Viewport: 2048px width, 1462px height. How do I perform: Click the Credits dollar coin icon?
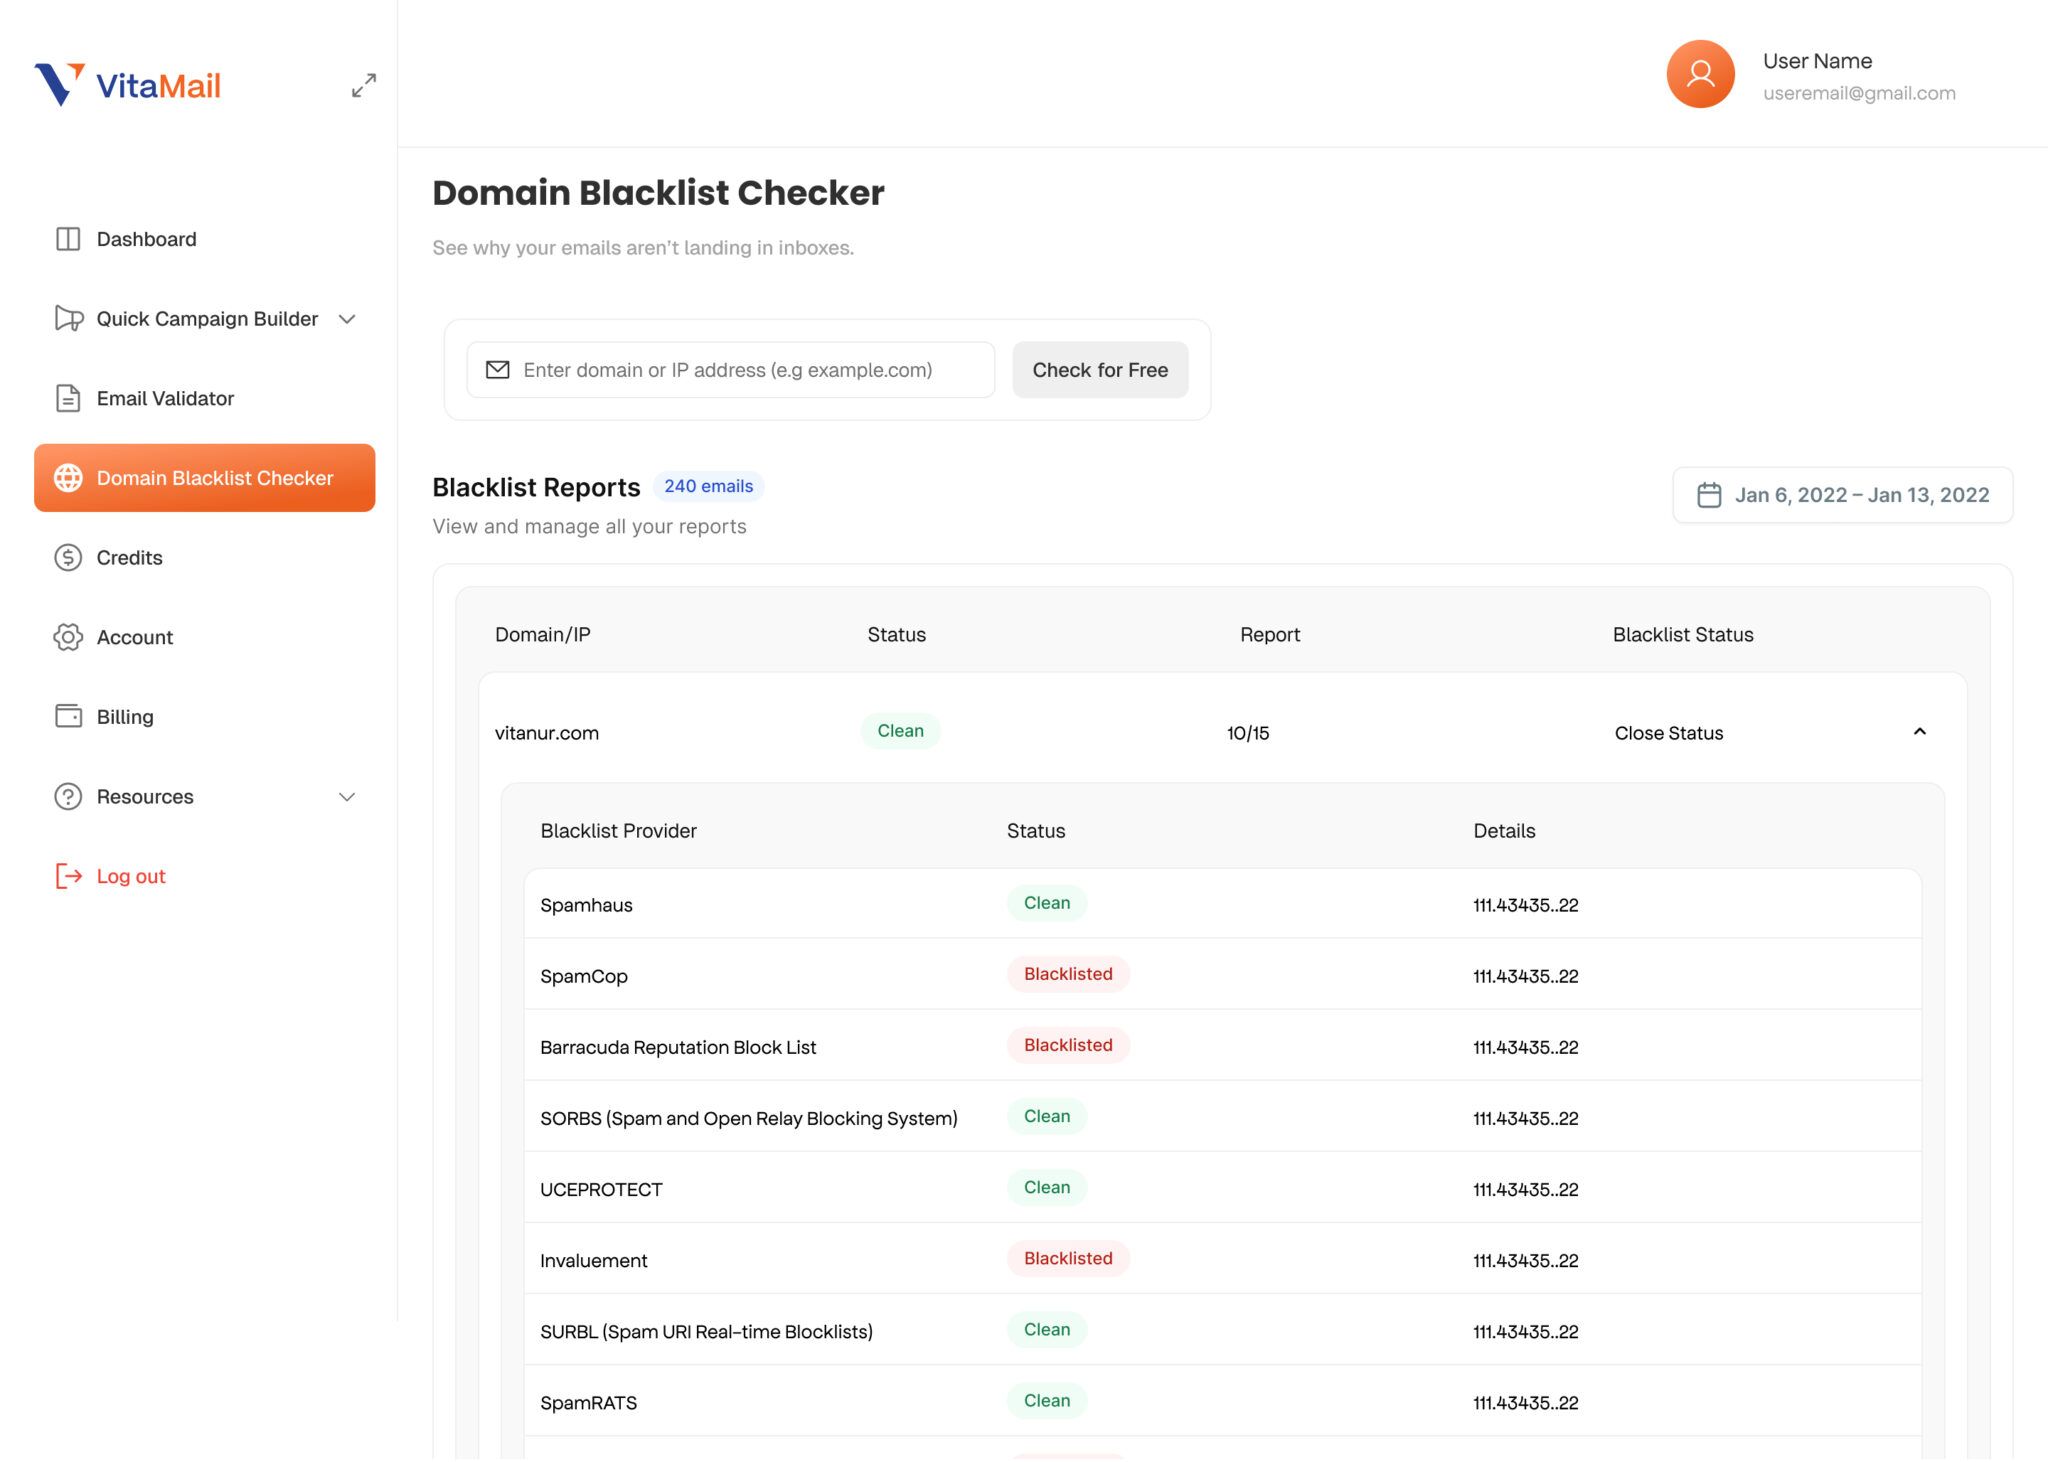click(x=68, y=558)
